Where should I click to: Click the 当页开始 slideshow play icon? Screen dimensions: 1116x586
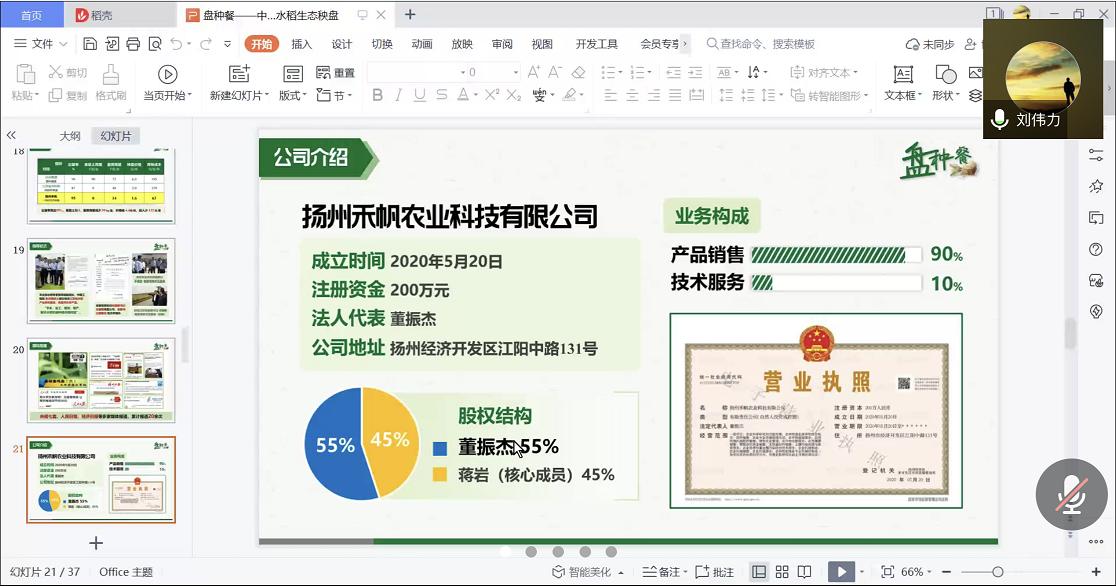pos(168,74)
